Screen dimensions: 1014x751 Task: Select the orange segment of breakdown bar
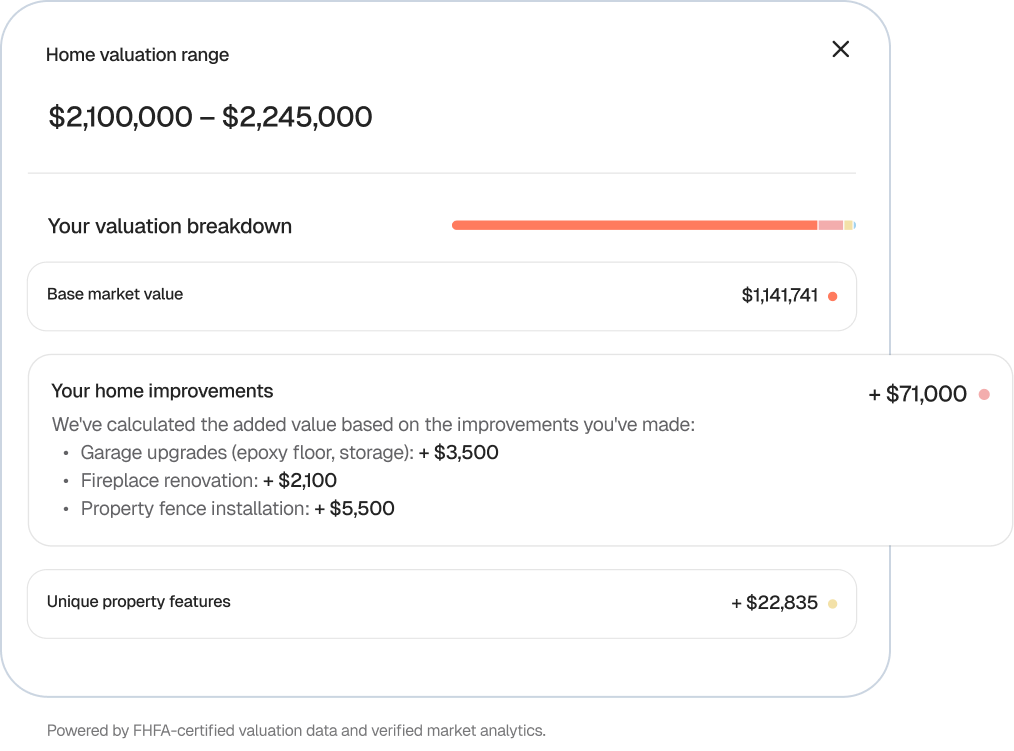tap(634, 225)
